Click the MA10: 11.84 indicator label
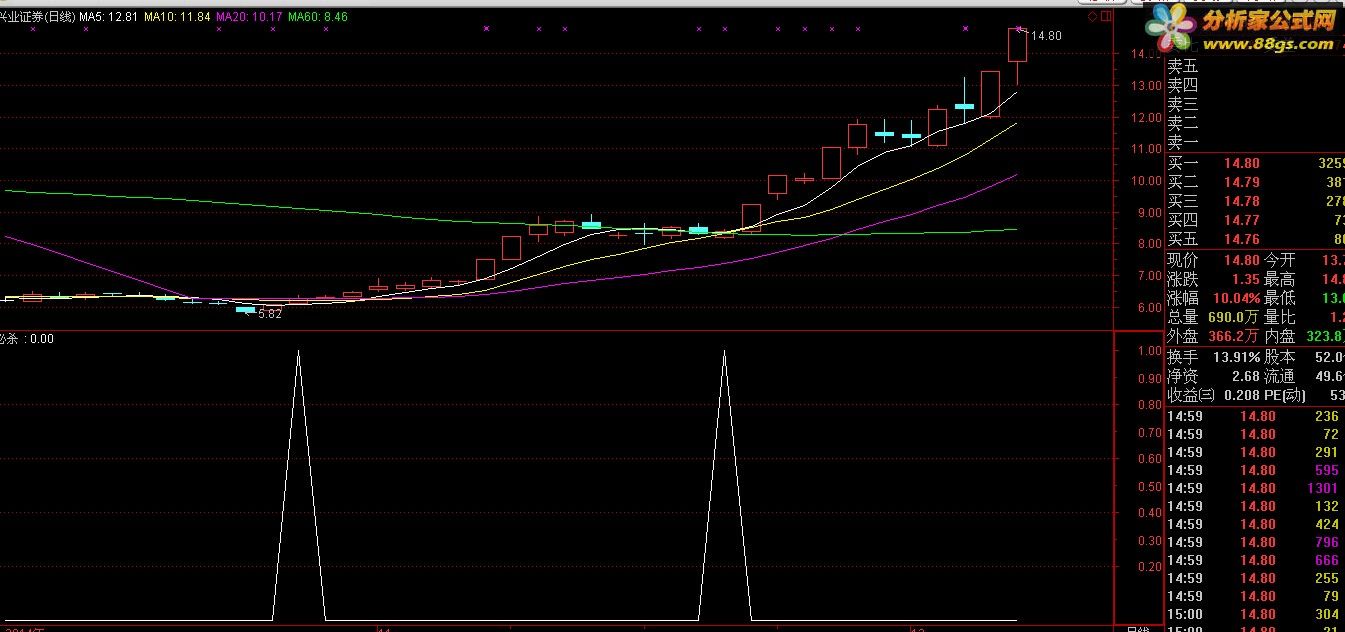1345x632 pixels. [x=177, y=17]
